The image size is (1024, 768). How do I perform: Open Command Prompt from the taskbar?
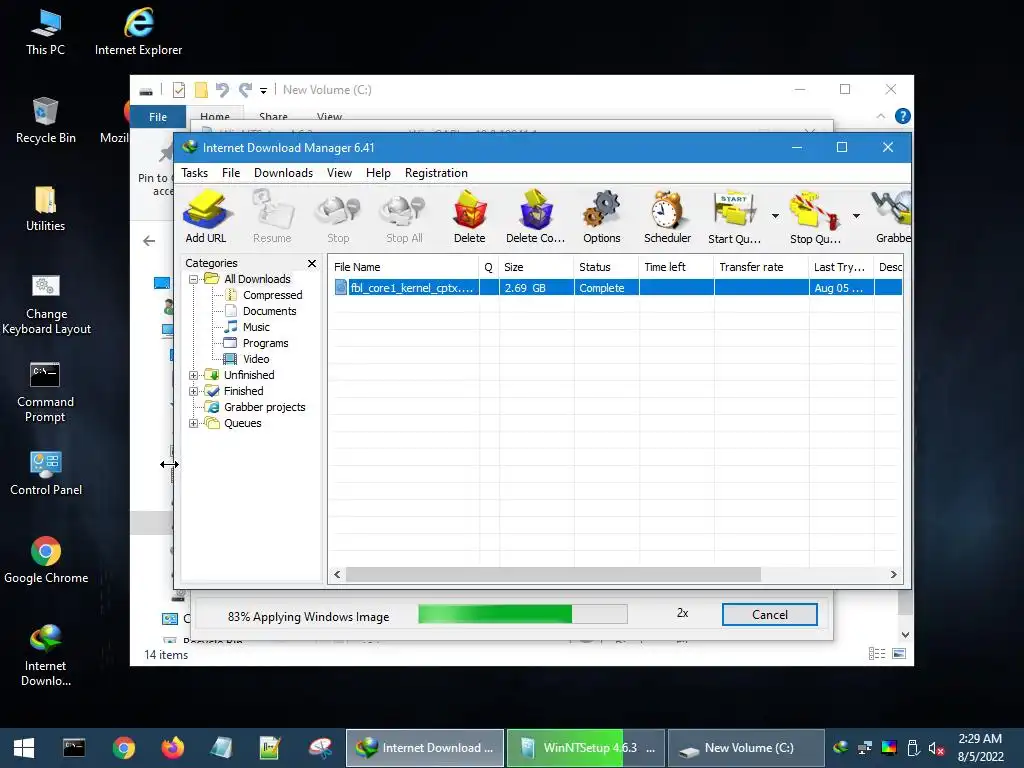pyautogui.click(x=74, y=748)
